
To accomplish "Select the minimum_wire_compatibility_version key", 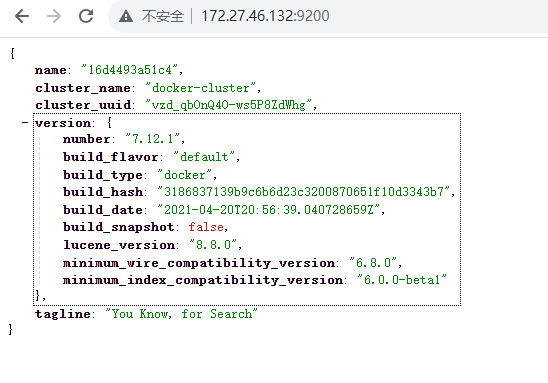I will tap(199, 263).
